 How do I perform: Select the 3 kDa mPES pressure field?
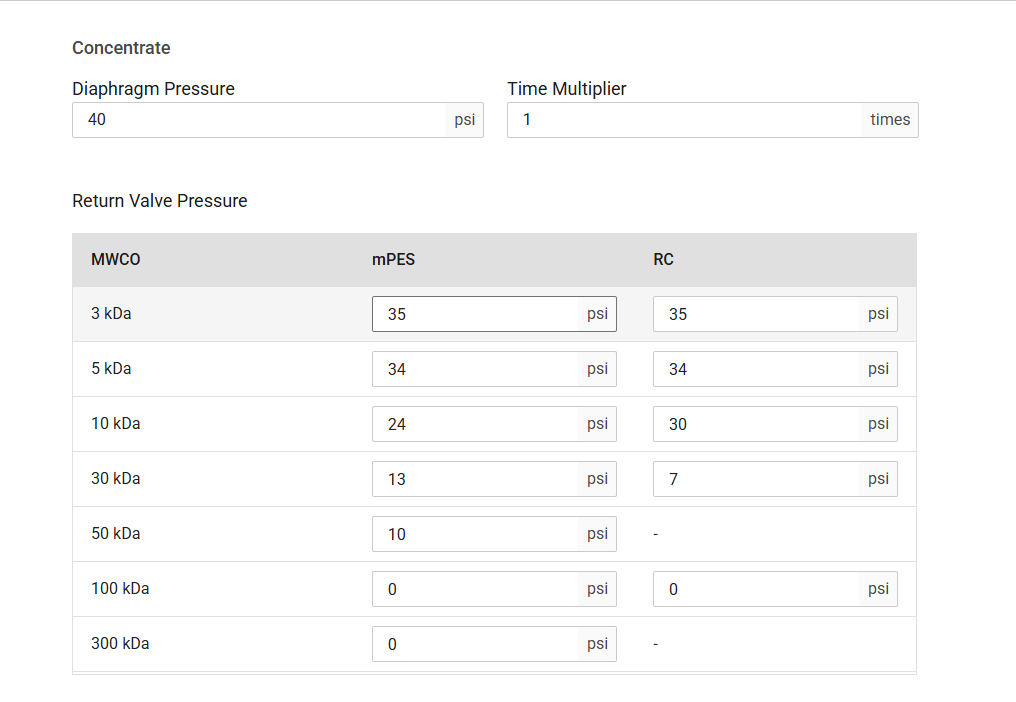(x=474, y=314)
